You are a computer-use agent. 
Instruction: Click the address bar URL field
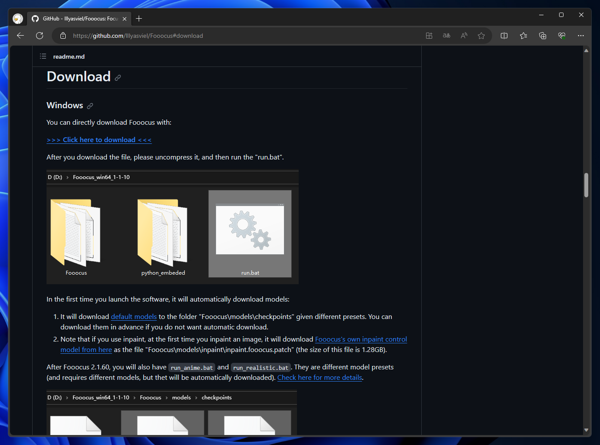(245, 36)
